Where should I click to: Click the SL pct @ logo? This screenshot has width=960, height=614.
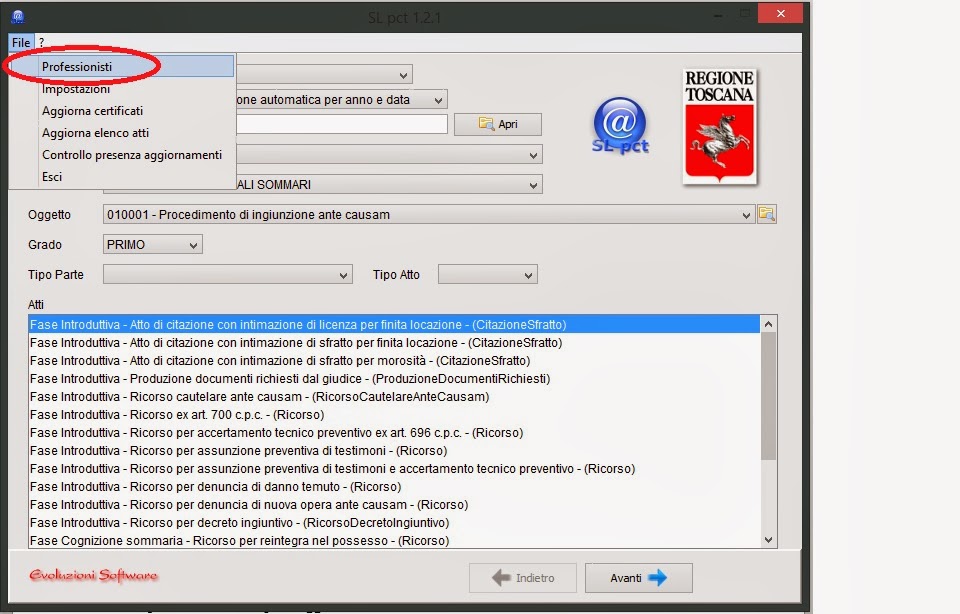click(620, 126)
